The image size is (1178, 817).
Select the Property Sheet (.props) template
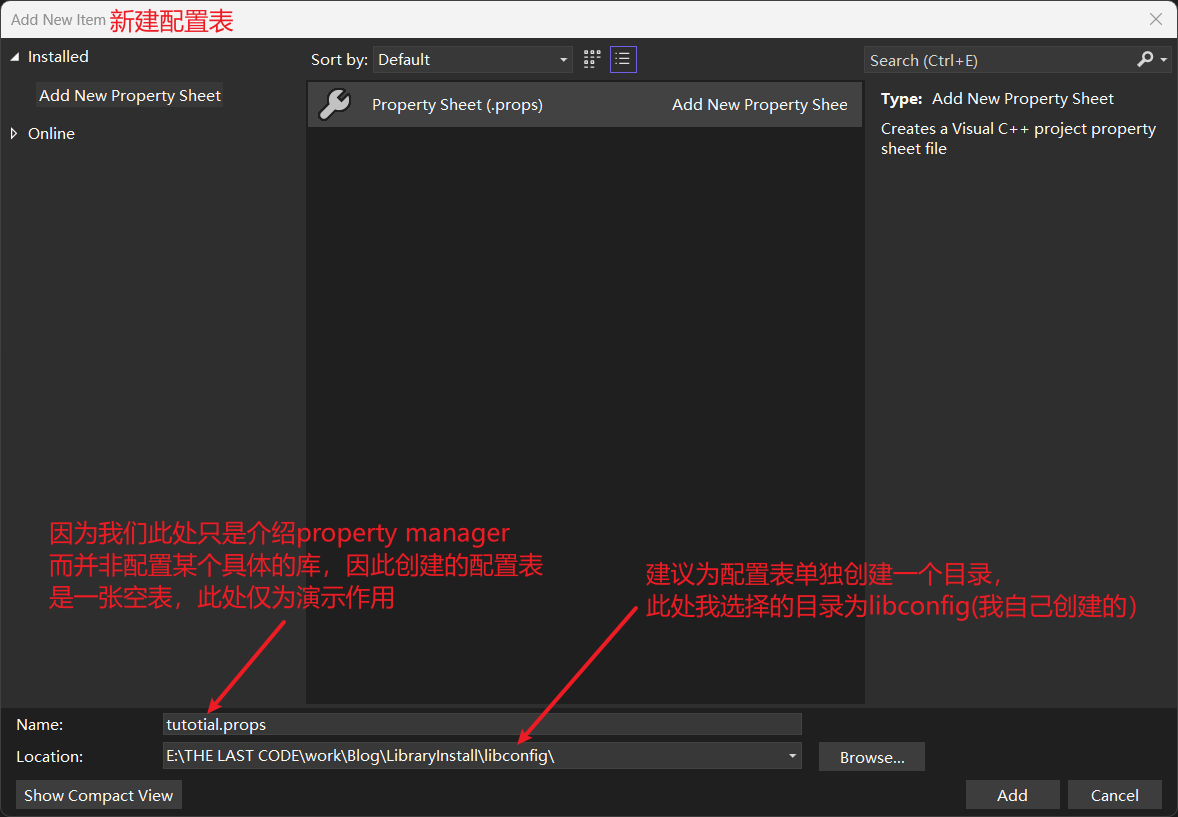pyautogui.click(x=584, y=104)
